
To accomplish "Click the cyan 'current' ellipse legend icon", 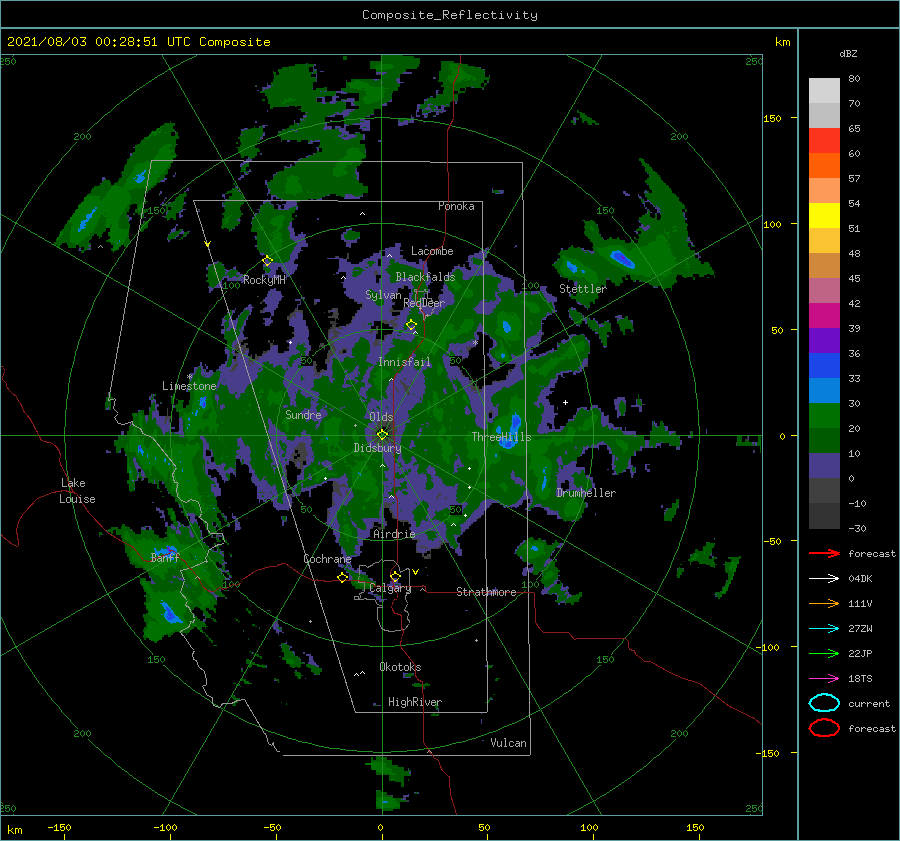I will tap(824, 703).
